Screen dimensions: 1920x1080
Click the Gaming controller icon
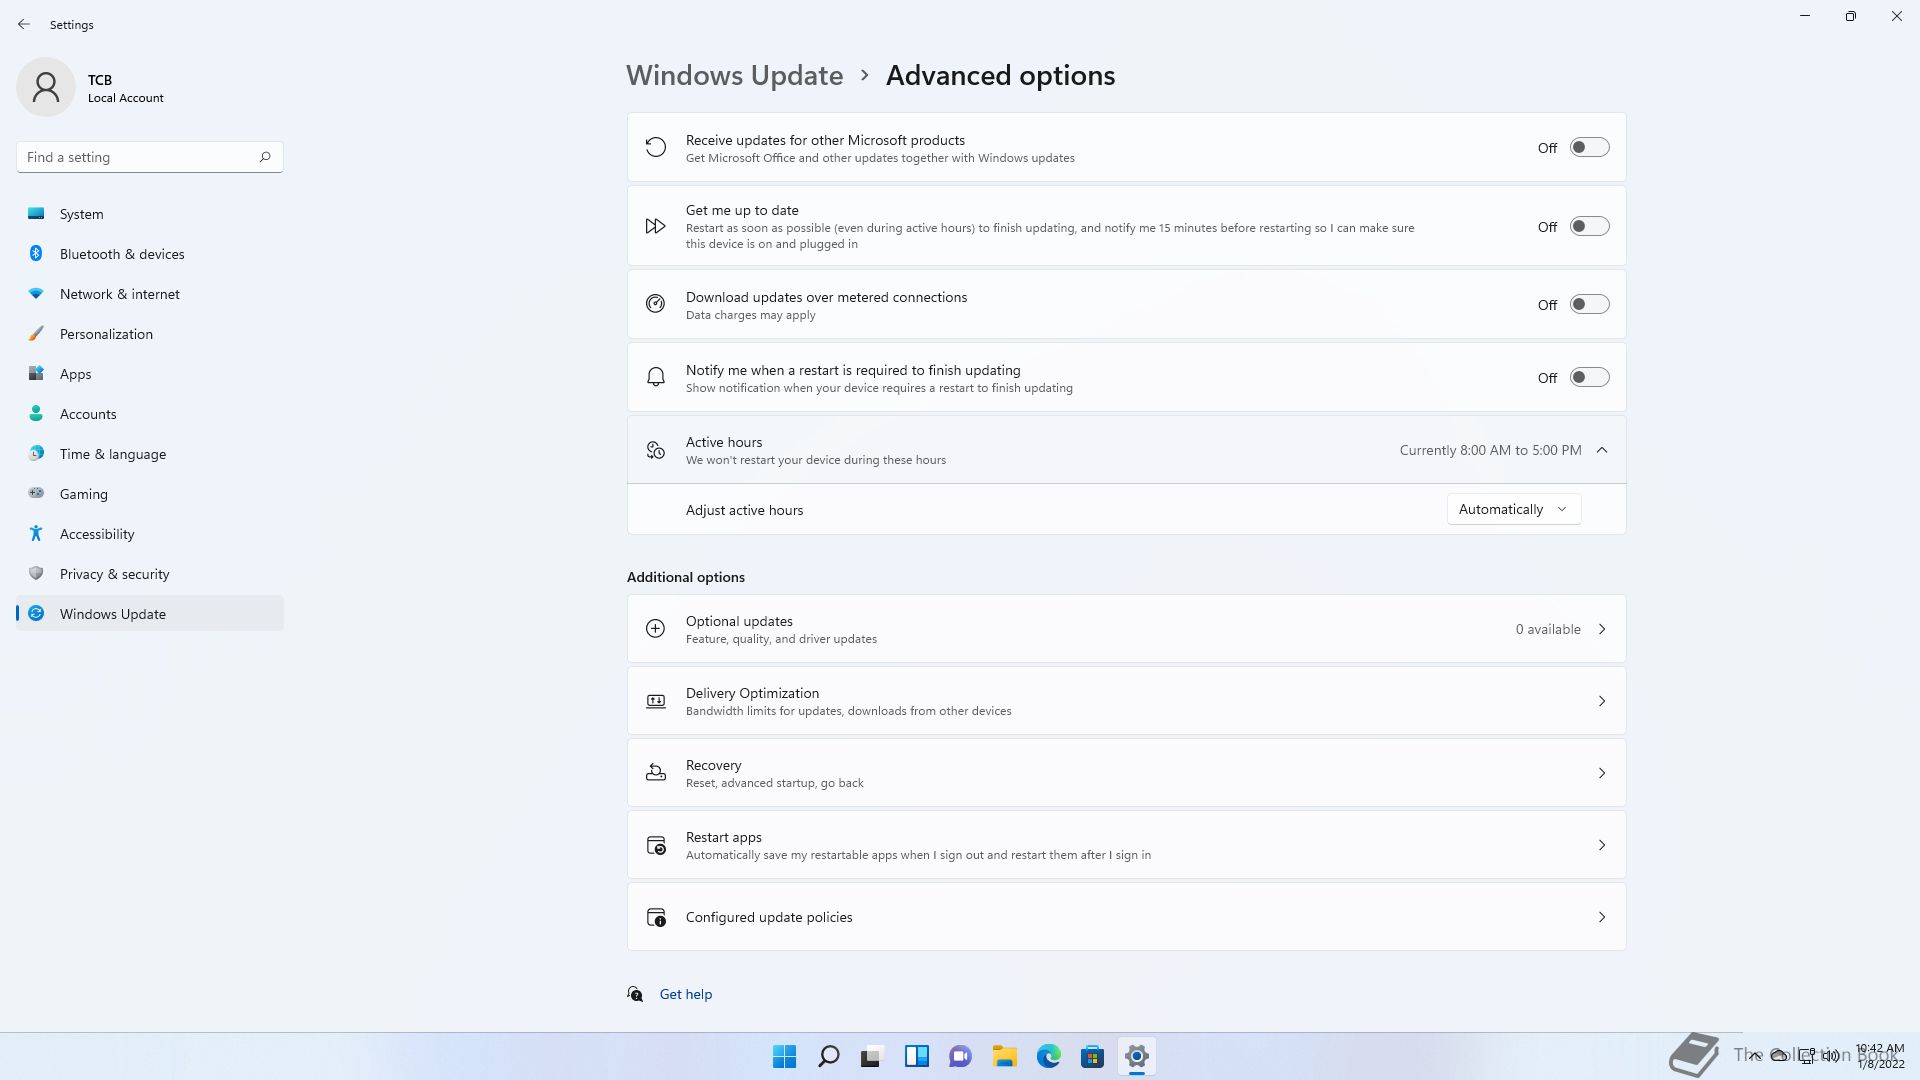36,493
